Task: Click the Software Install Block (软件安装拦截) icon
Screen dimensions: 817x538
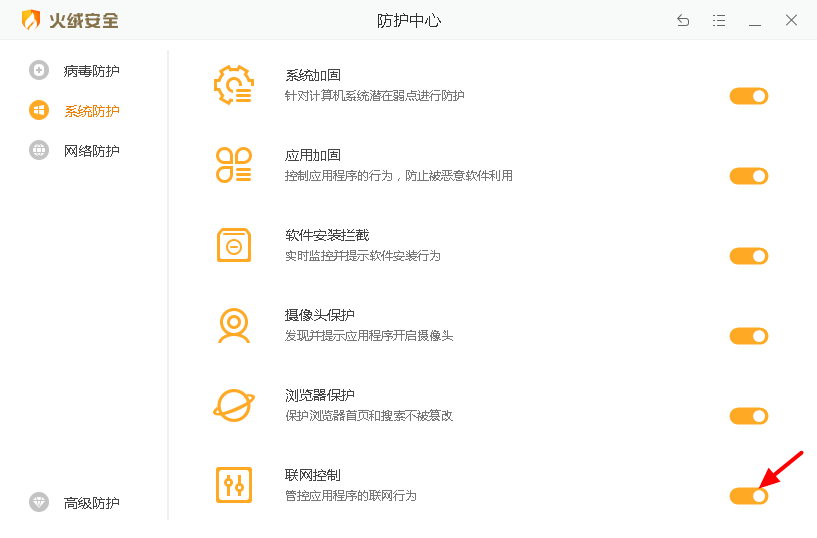Action: point(233,245)
